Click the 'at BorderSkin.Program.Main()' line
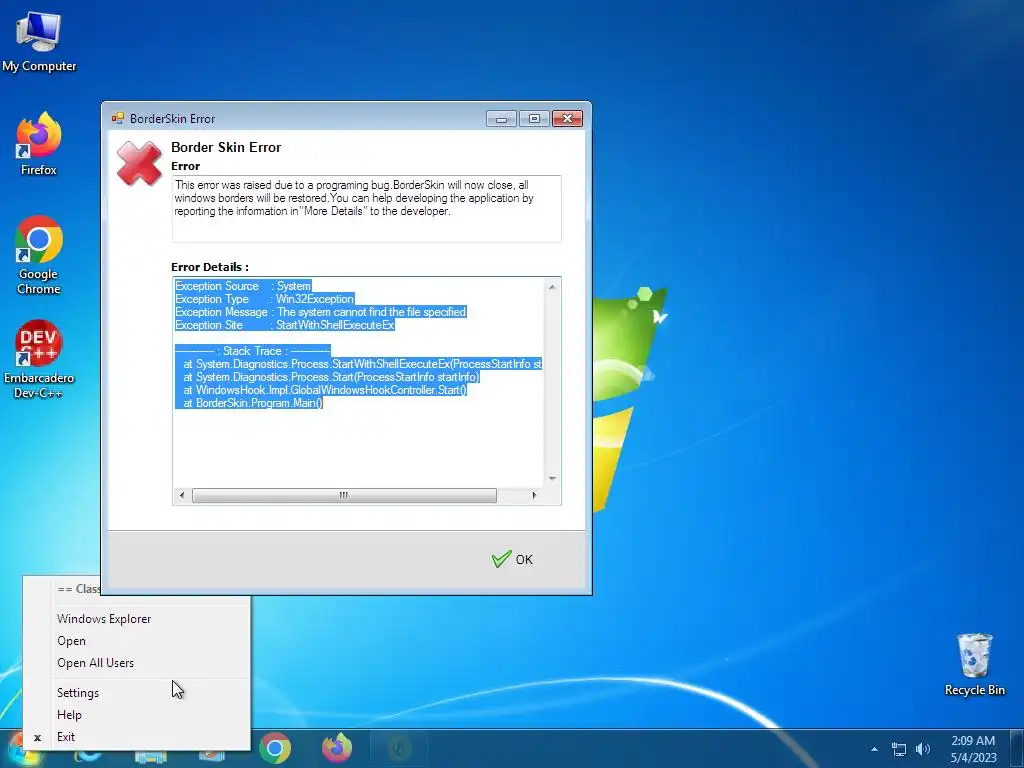Screen dimensions: 1024x768 click(249, 404)
